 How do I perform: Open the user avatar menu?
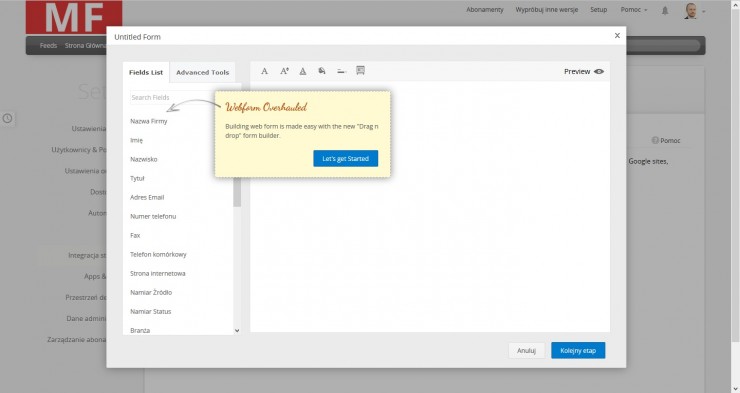pos(694,11)
